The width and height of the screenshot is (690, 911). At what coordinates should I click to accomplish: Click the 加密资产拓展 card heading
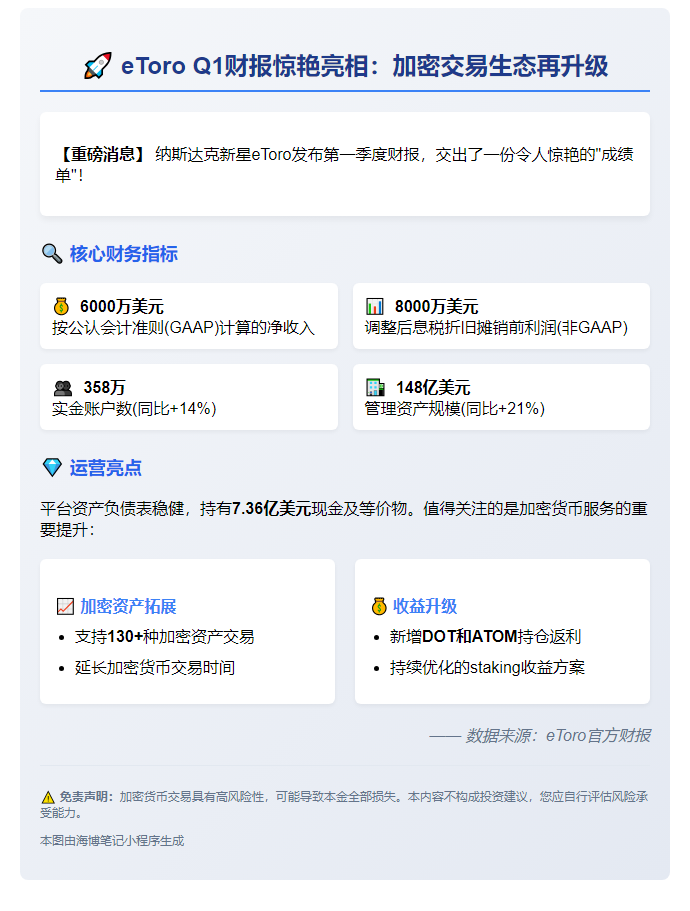pos(128,606)
